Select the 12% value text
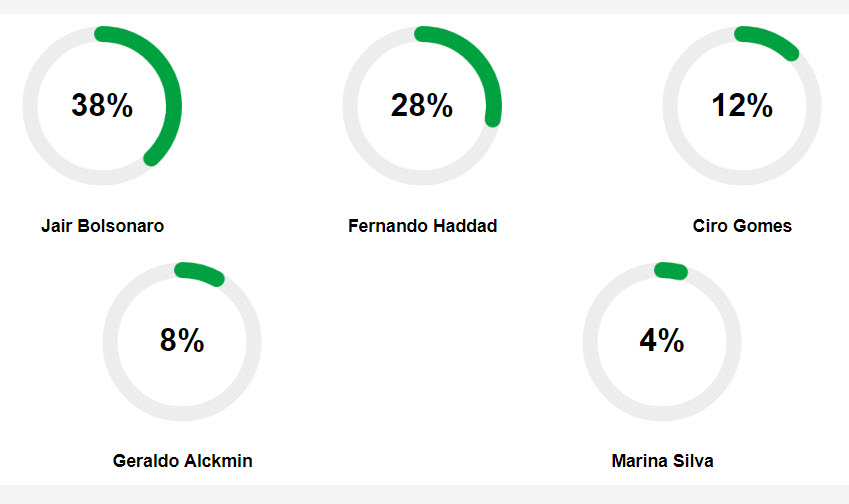Viewport: 849px width, 504px height. tap(742, 105)
